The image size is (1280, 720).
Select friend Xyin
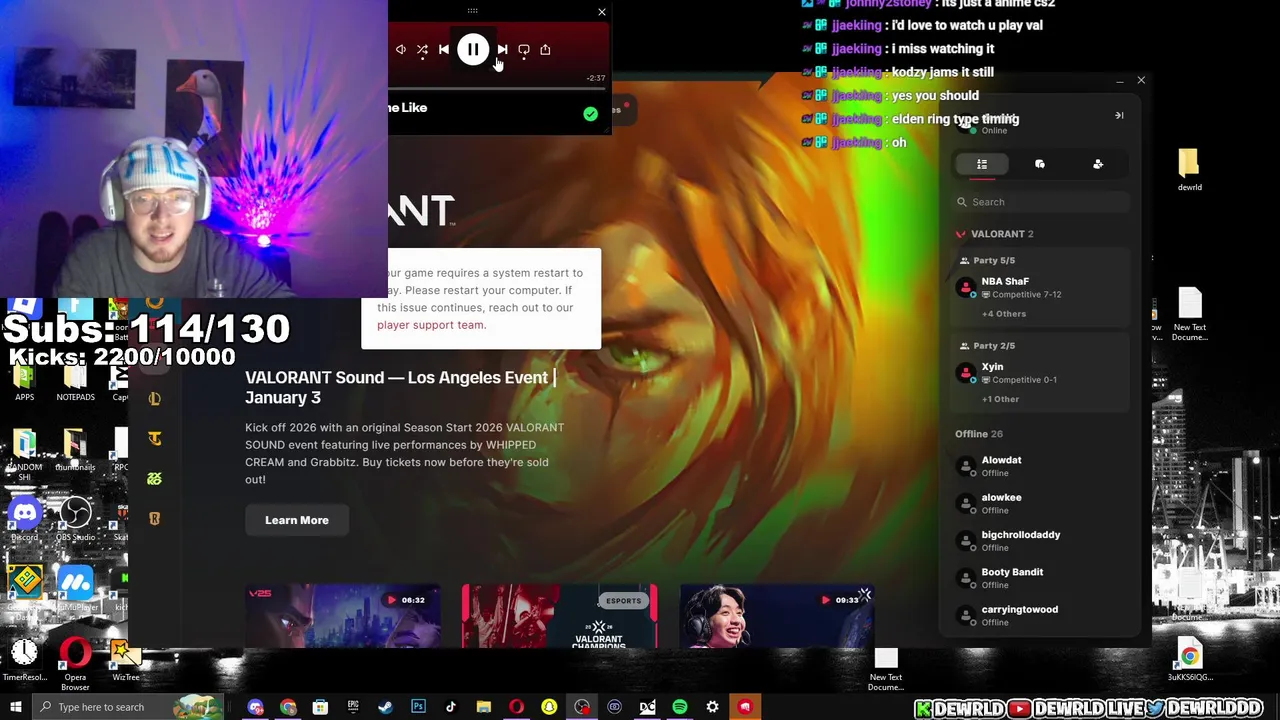pyautogui.click(x=1040, y=373)
